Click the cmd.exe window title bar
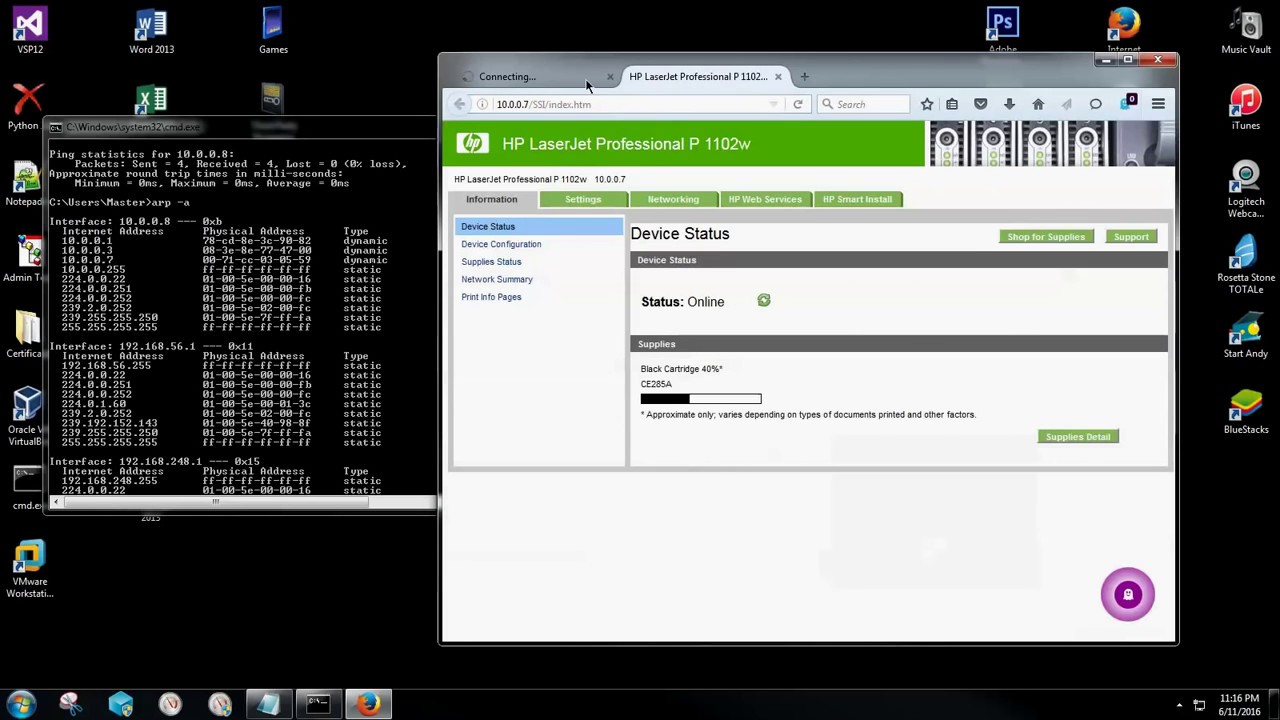Viewport: 1280px width, 720px height. pyautogui.click(x=240, y=127)
